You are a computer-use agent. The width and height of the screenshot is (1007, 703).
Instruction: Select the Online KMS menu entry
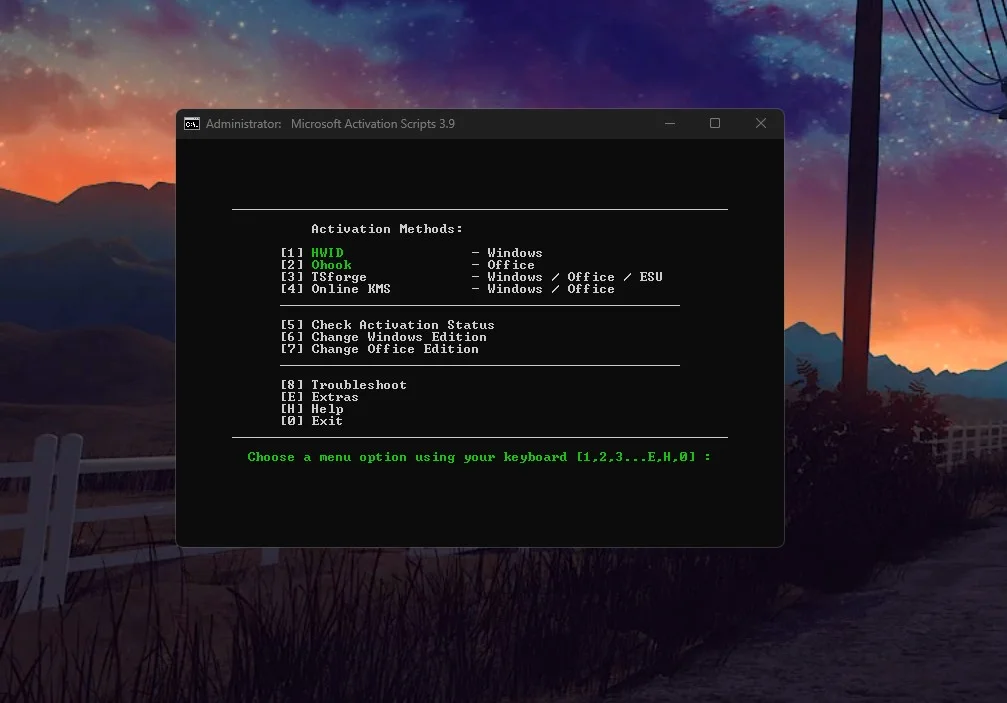pyautogui.click(x=350, y=289)
